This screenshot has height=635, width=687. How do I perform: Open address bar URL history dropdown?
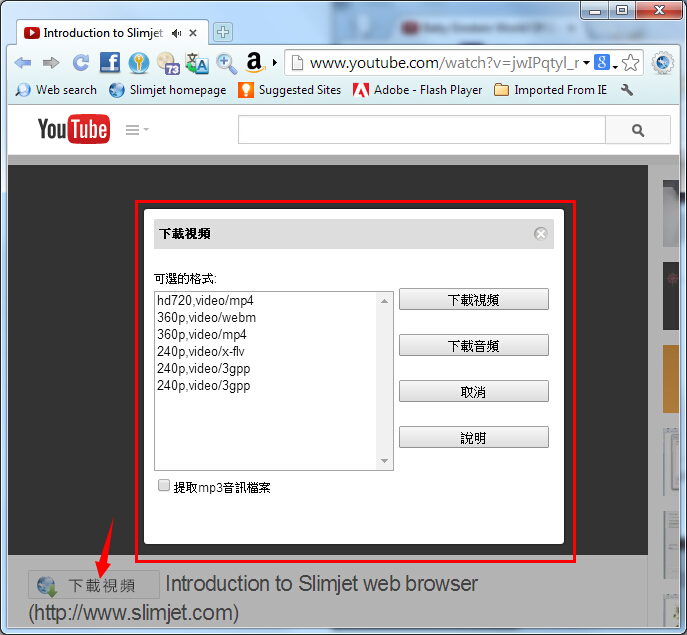[586, 63]
